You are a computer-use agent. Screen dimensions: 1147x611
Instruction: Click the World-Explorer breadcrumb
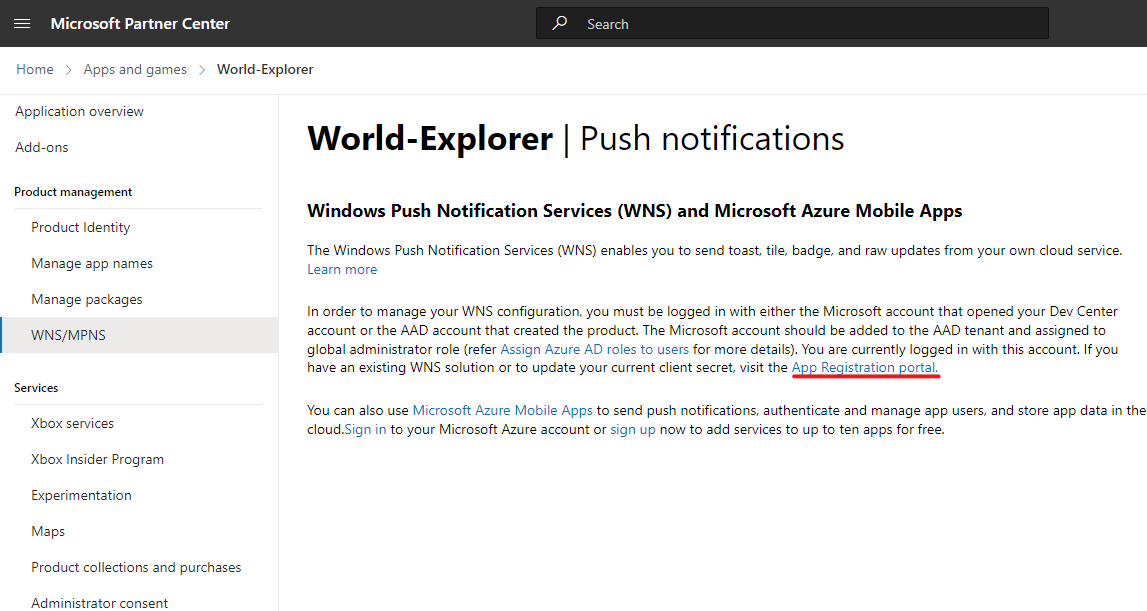[265, 70]
